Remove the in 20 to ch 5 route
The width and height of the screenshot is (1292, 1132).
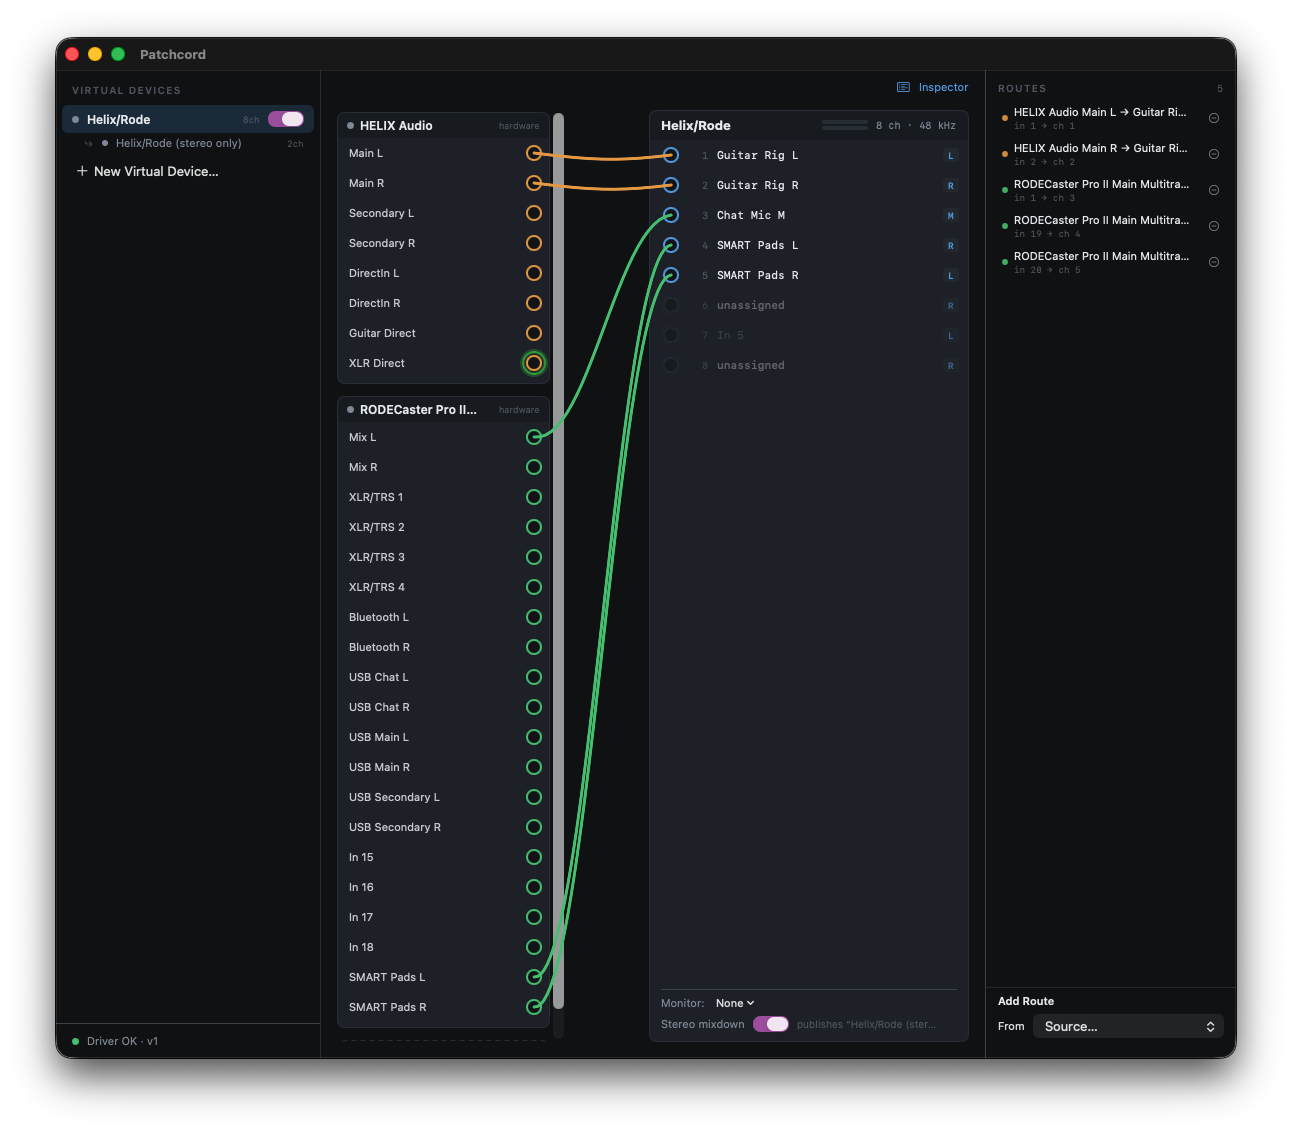point(1214,262)
